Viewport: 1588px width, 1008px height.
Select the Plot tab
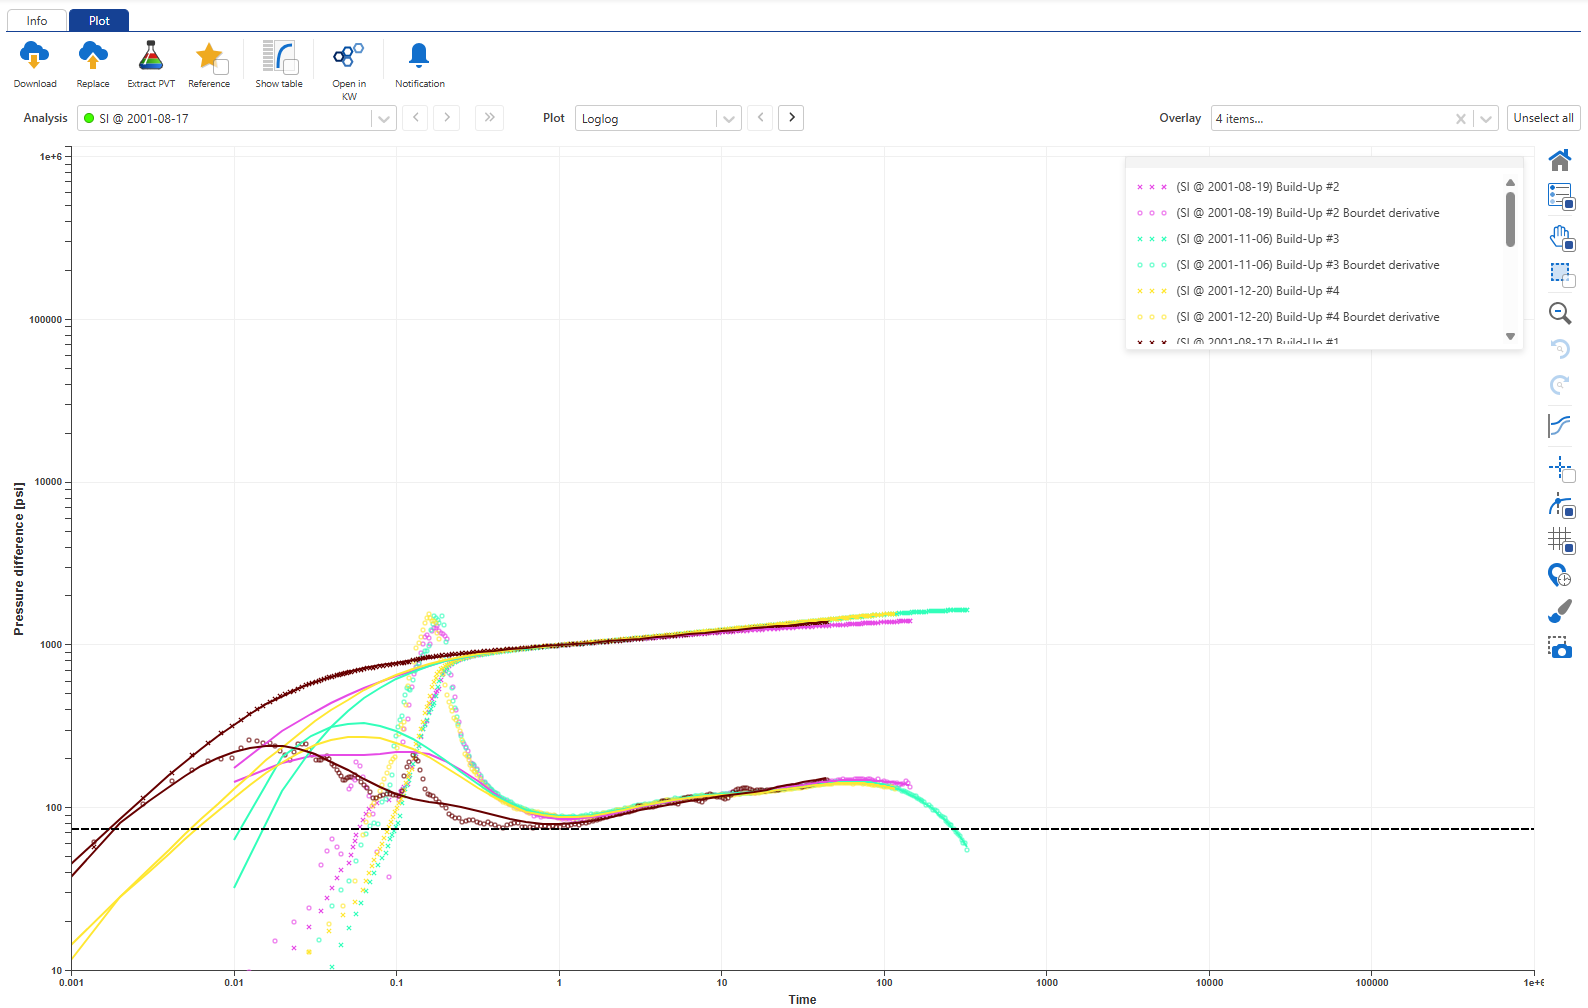tap(99, 21)
